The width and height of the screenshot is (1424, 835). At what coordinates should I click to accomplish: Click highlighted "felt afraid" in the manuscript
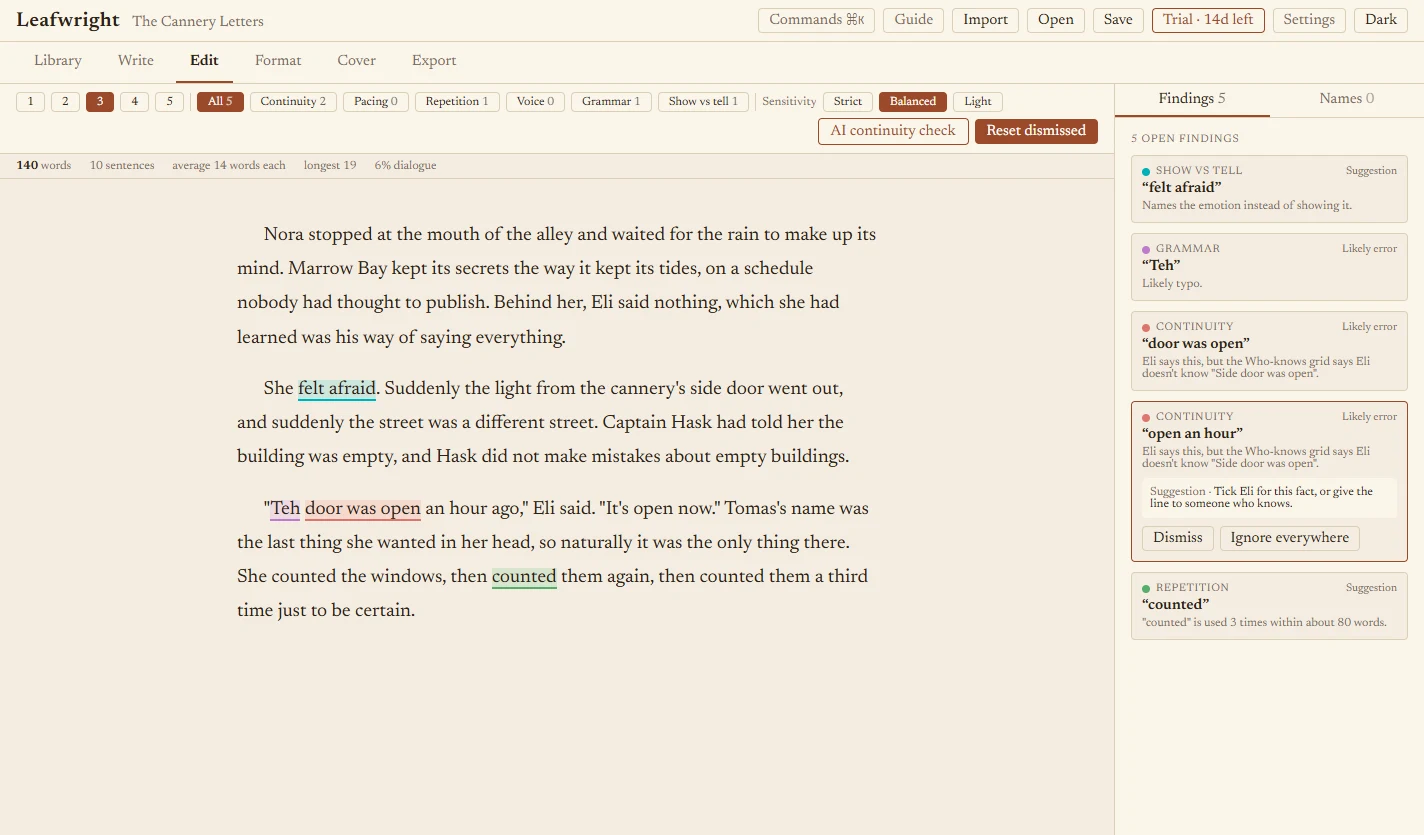[337, 389]
